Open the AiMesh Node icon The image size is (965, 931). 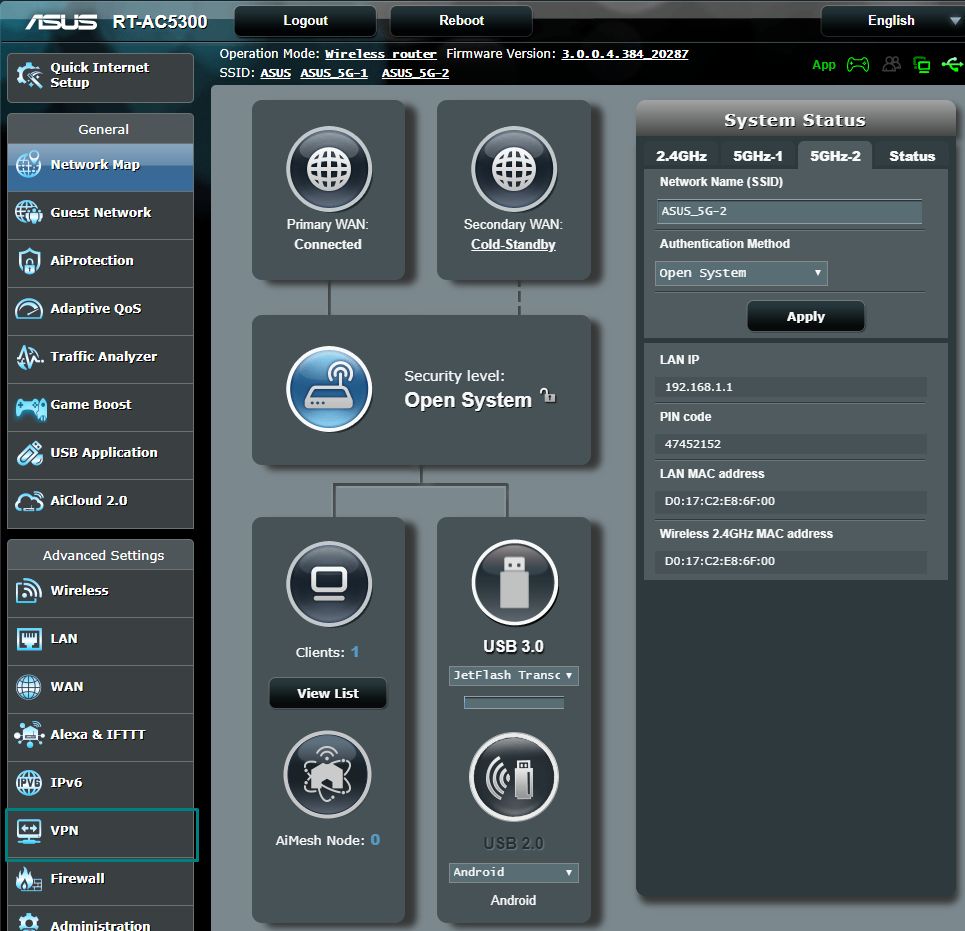point(327,774)
